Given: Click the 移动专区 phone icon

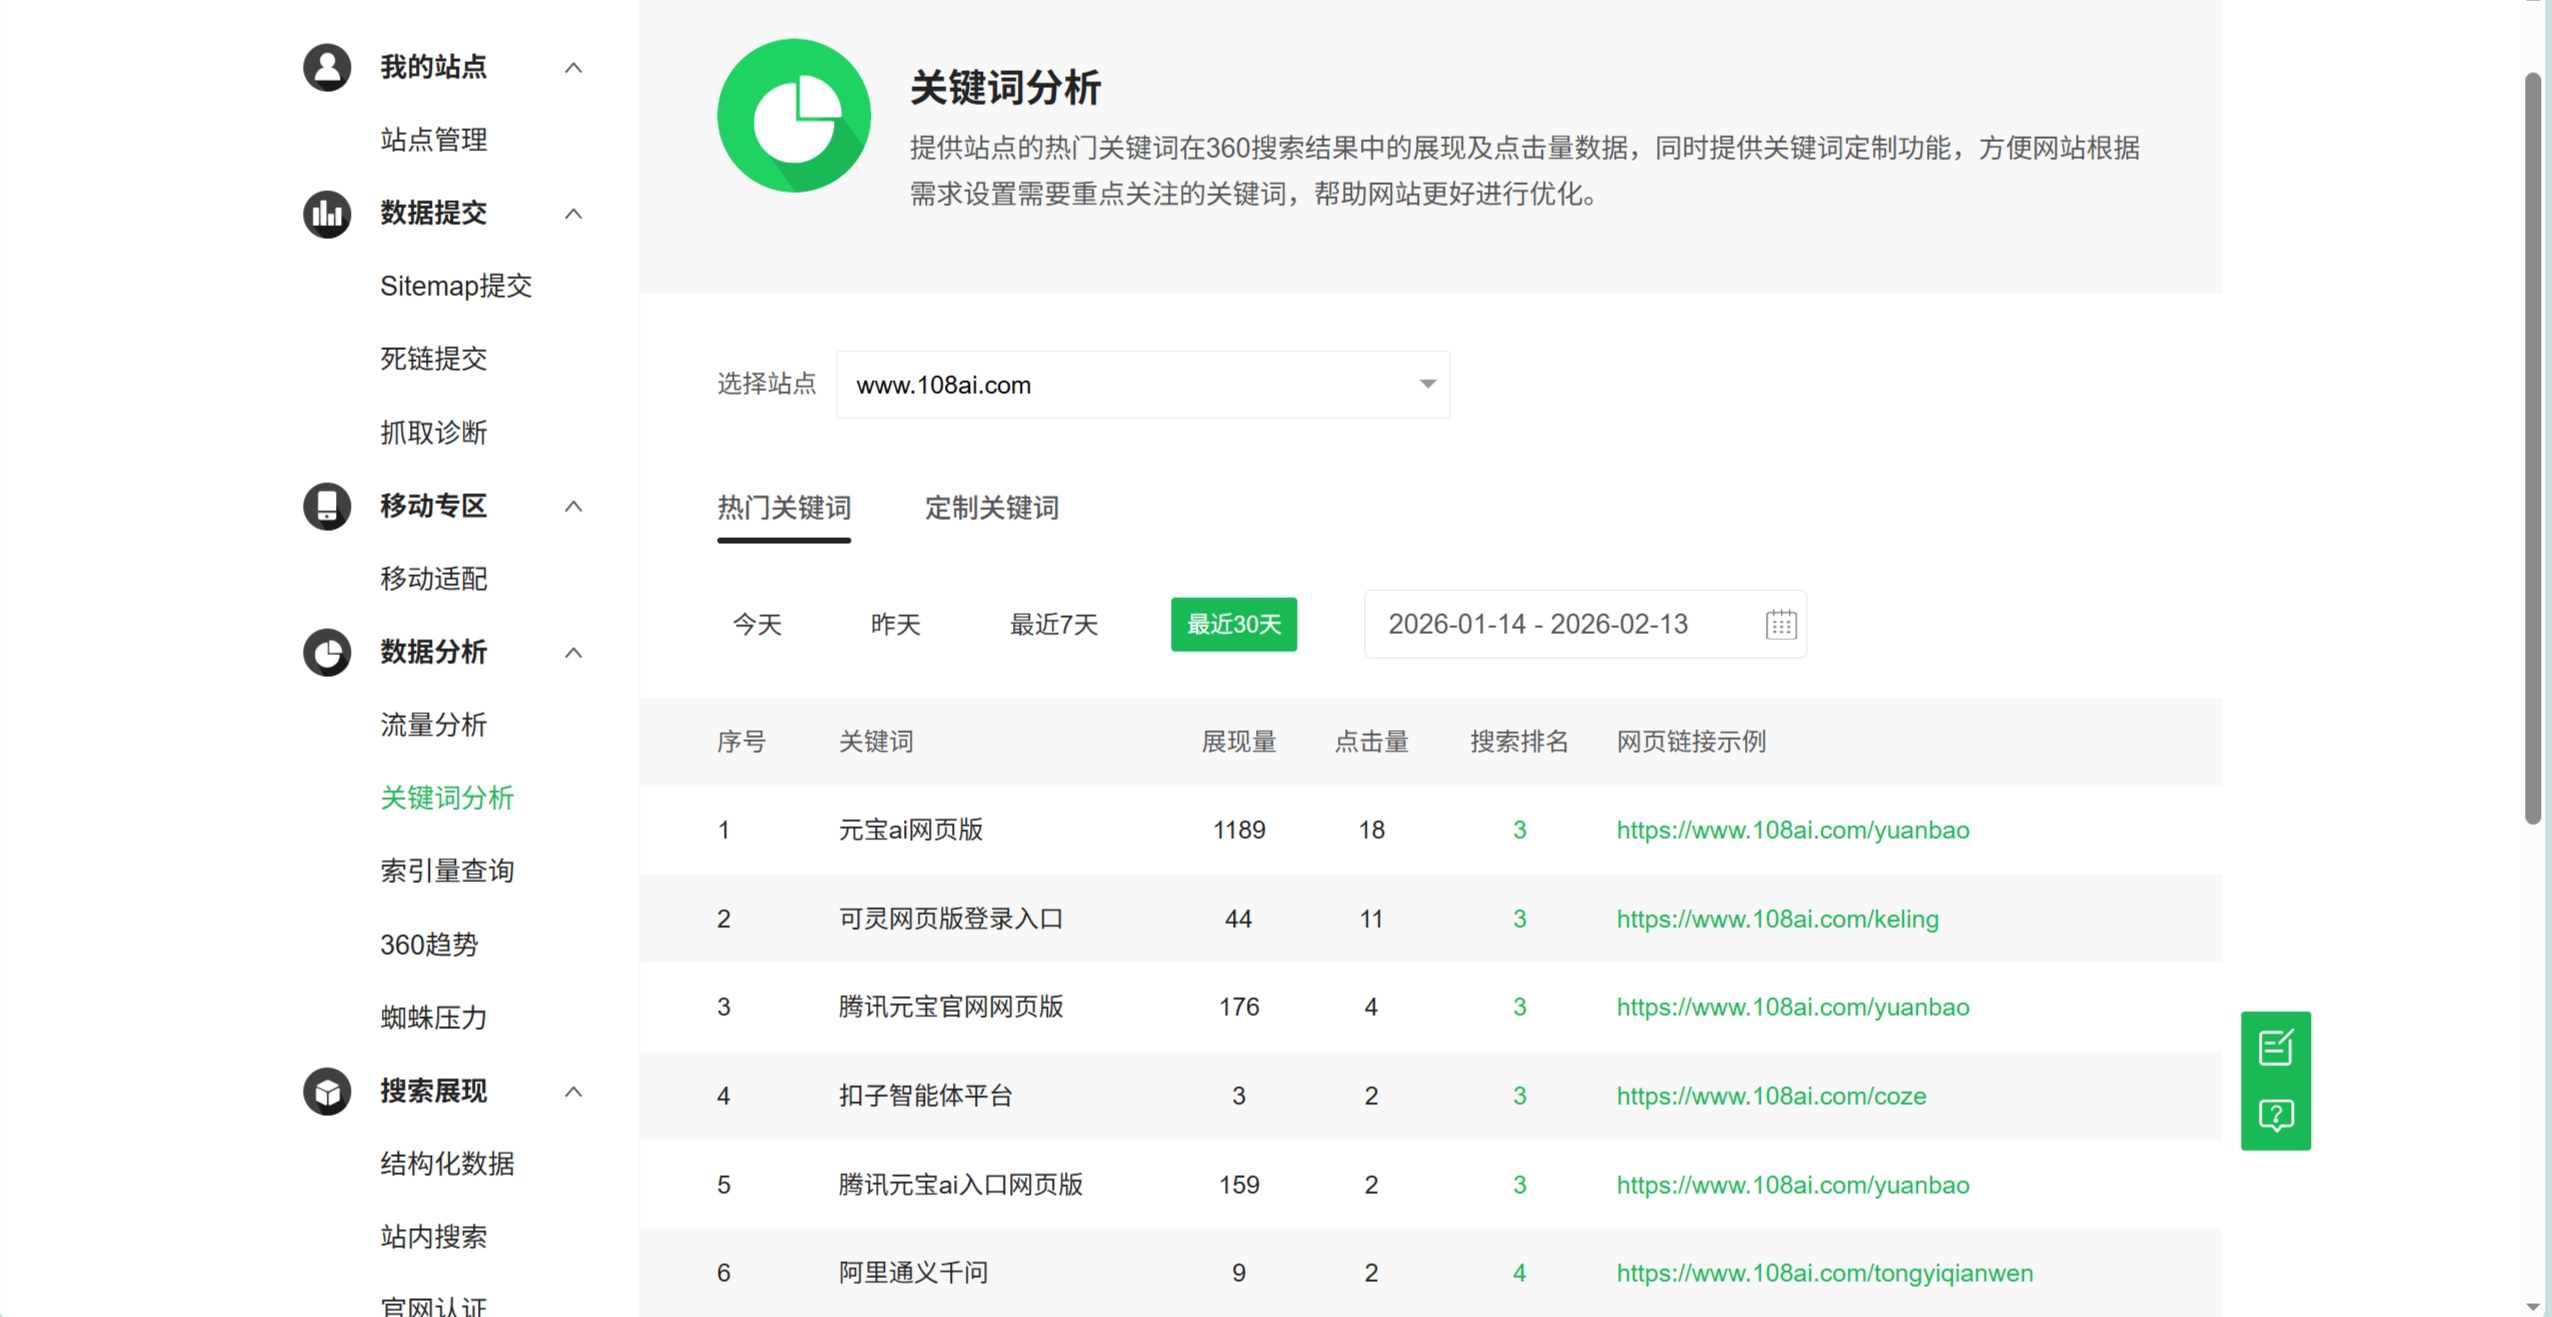Looking at the screenshot, I should coord(327,506).
